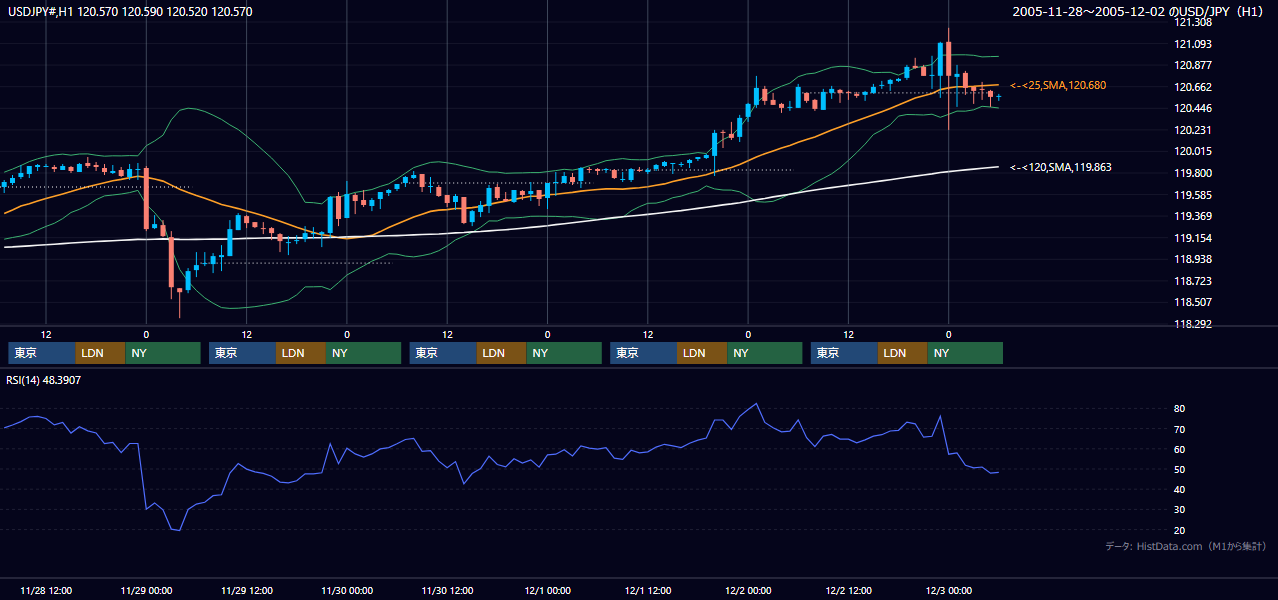Click the 12/1 00:00 time label

(x=547, y=590)
